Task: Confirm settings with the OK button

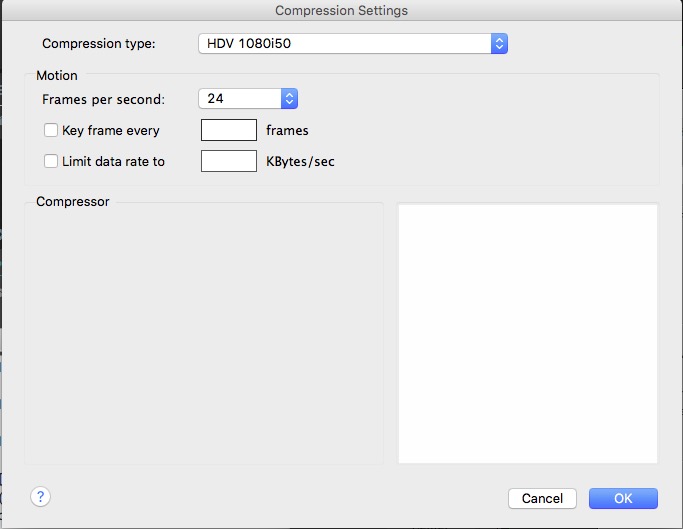Action: coord(623,498)
